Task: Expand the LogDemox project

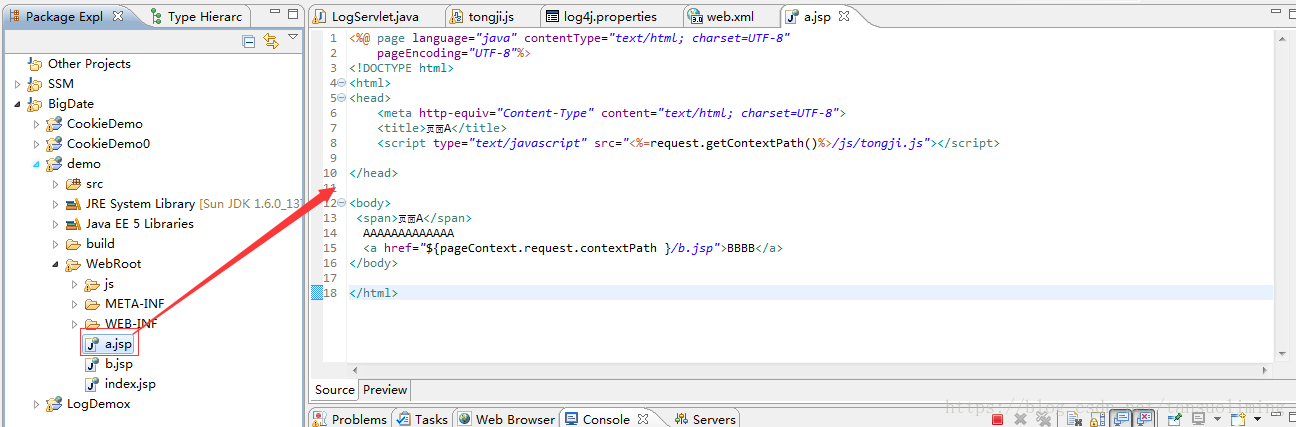Action: 37,404
